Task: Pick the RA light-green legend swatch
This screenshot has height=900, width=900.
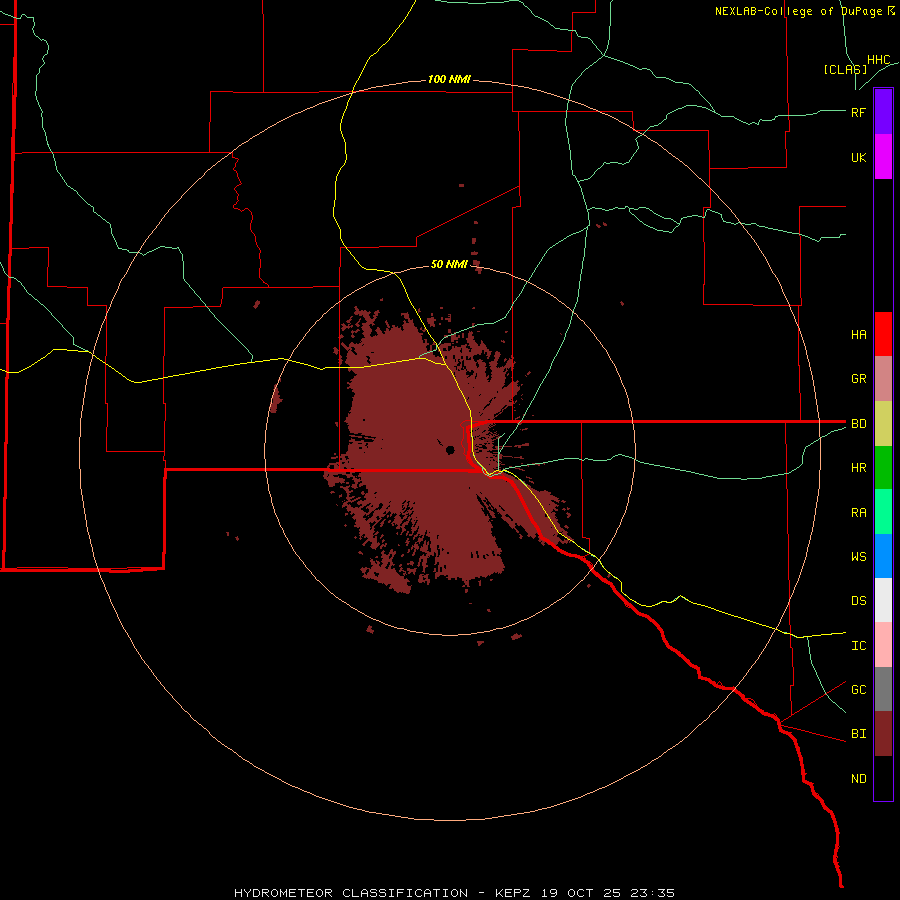Action: click(x=883, y=512)
